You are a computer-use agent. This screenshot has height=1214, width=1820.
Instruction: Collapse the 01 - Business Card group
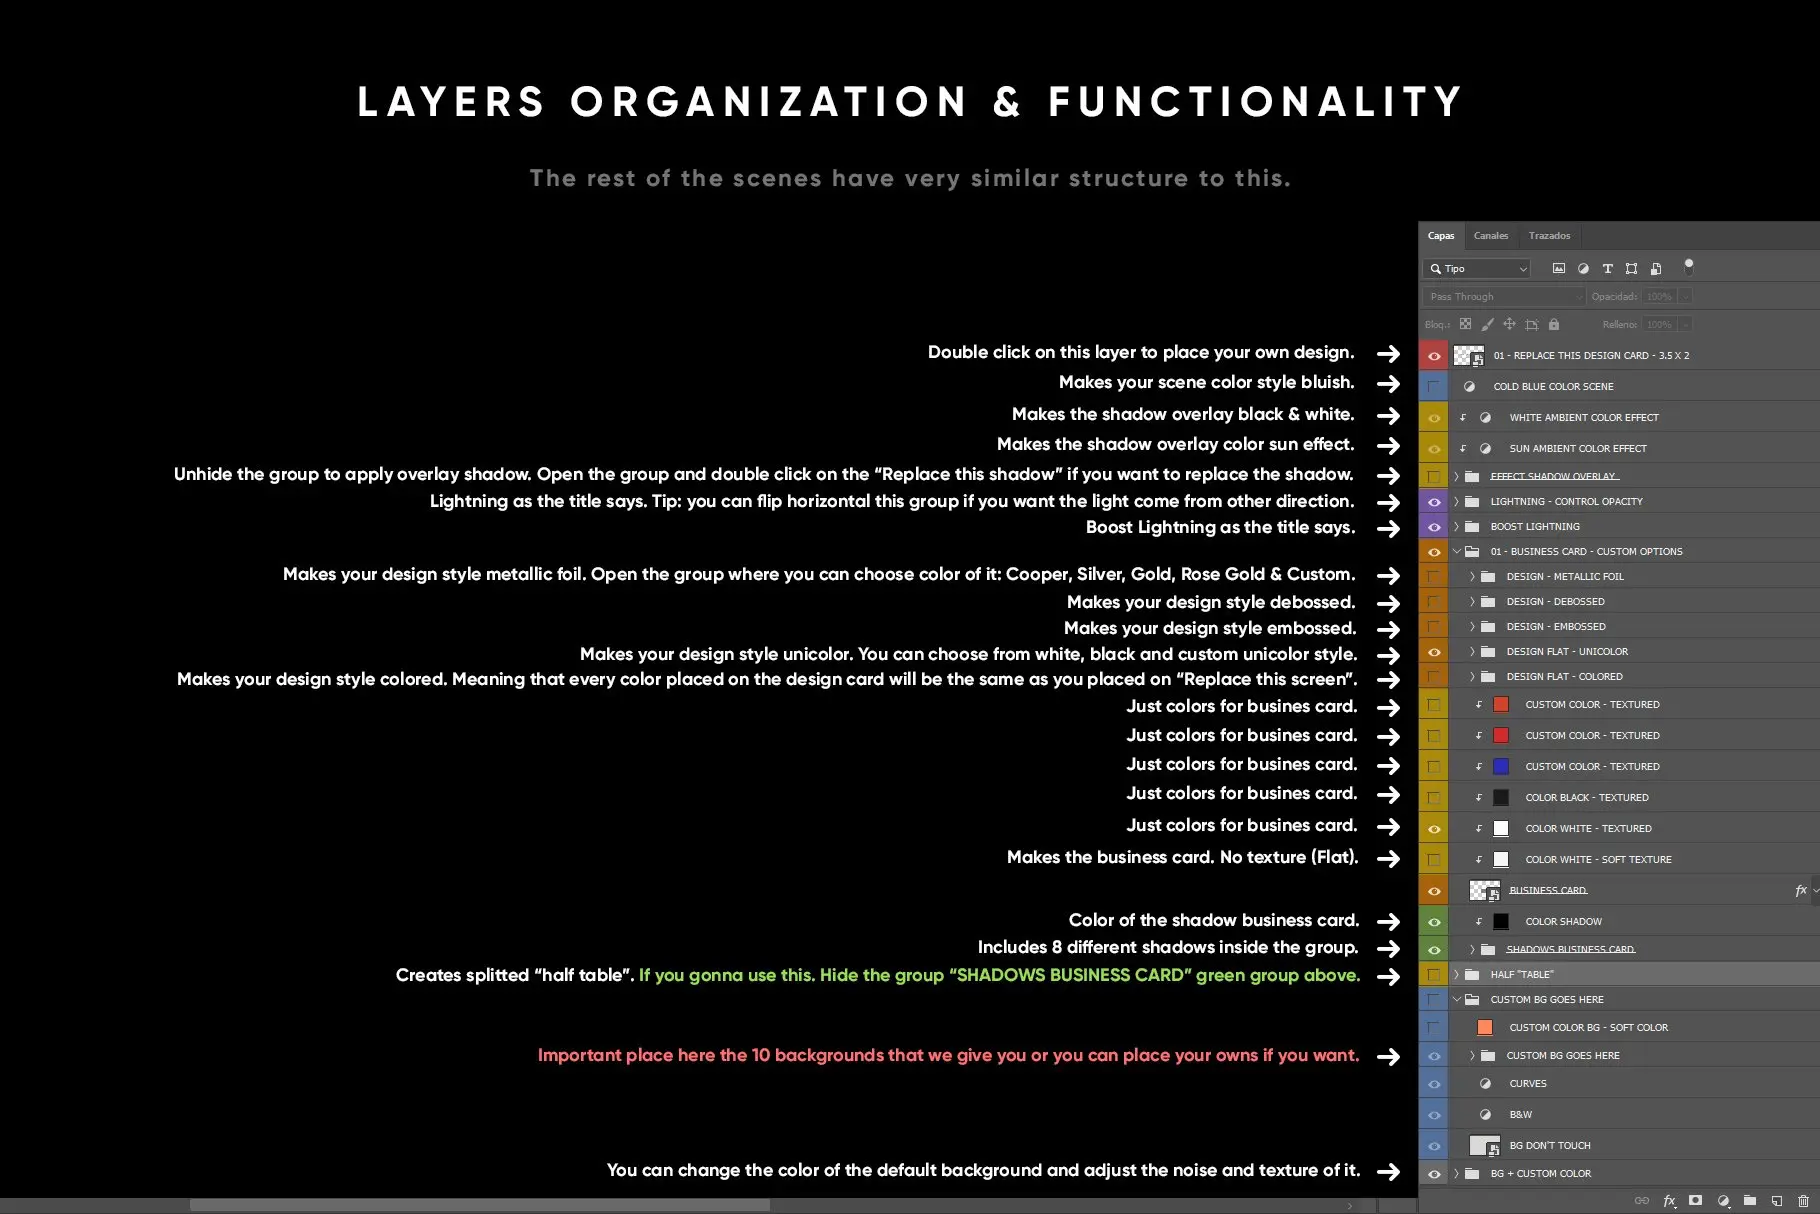tap(1457, 552)
